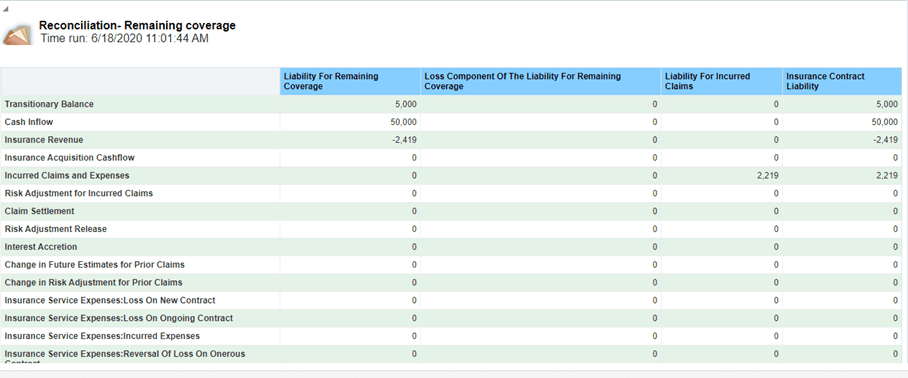The height and width of the screenshot is (378, 908).
Task: Click the 'Loss Component Of The Liability' column header
Action: pyautogui.click(x=540, y=81)
